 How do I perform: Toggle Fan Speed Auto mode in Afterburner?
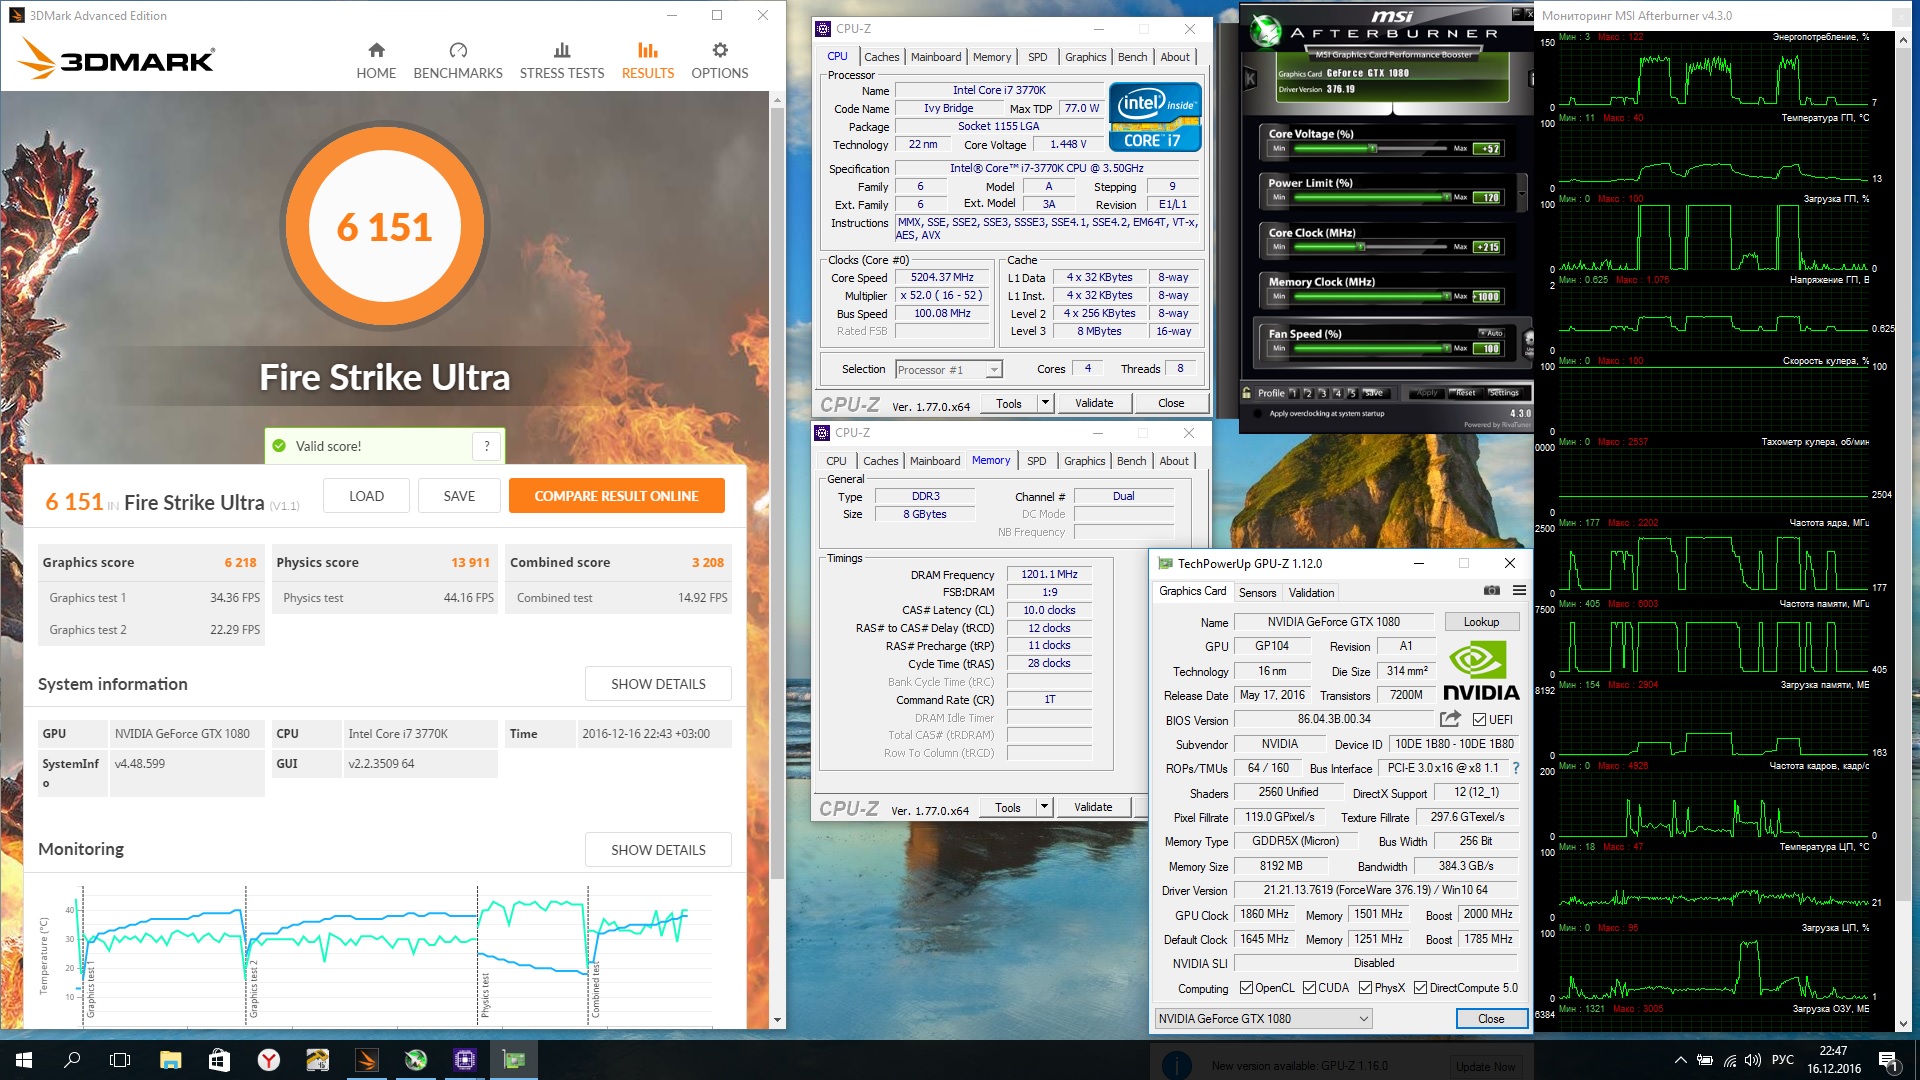click(x=1491, y=333)
